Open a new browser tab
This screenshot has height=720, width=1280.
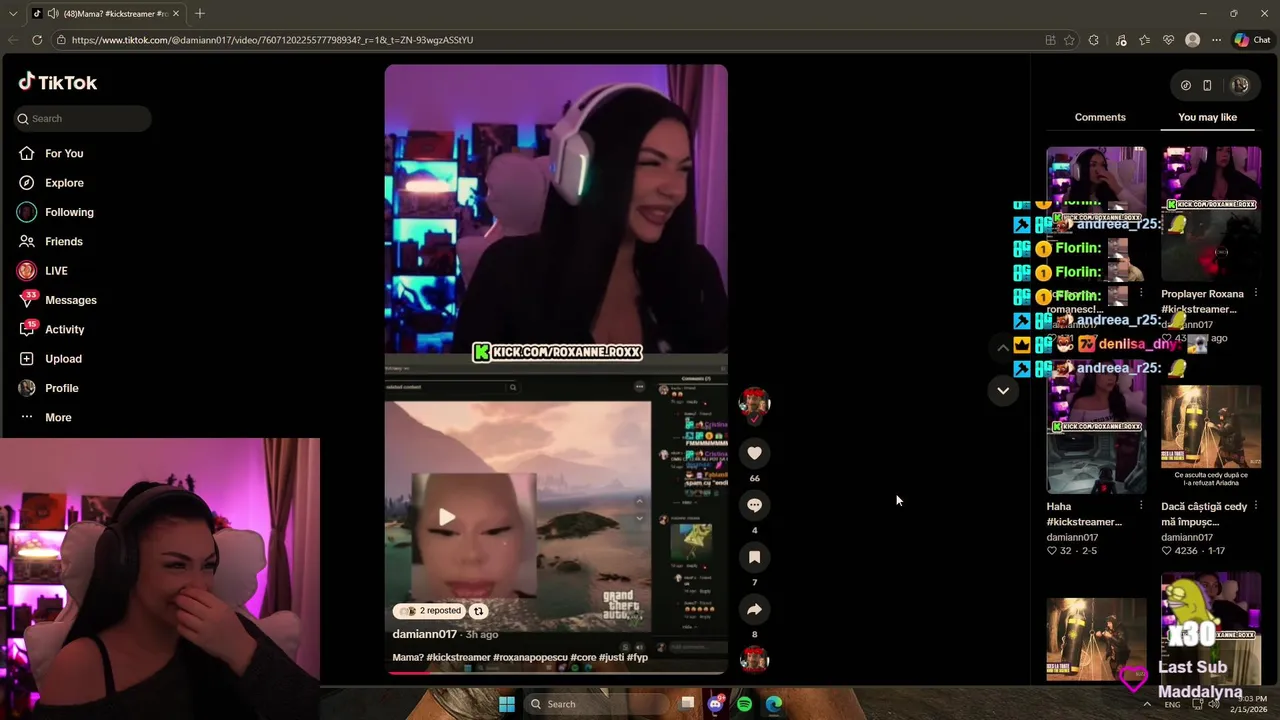(200, 13)
